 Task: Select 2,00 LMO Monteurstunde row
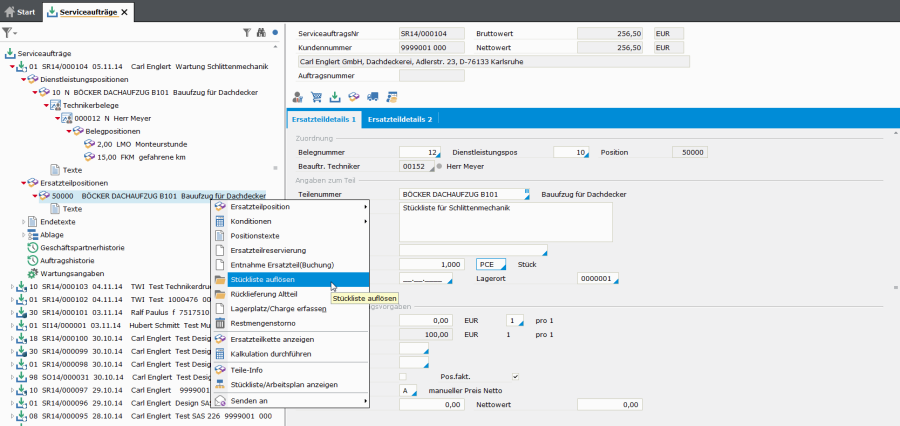tap(135, 144)
